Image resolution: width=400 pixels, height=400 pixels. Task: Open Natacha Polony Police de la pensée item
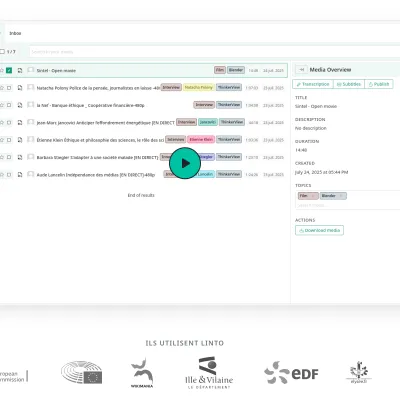98,88
